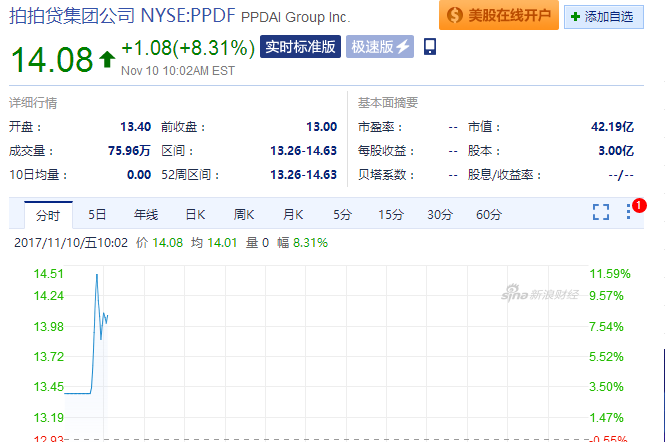Select the 月K chart tab
This screenshot has height=442, width=665.
[293, 215]
